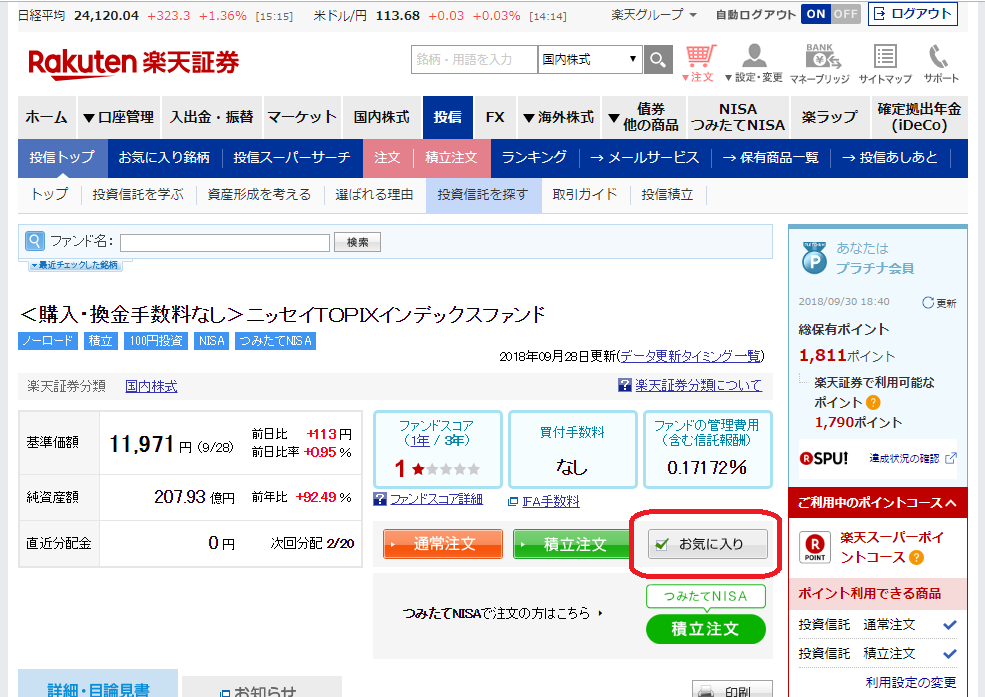Click the Money Bridge bank icon
Image resolution: width=985 pixels, height=697 pixels.
coord(819,60)
